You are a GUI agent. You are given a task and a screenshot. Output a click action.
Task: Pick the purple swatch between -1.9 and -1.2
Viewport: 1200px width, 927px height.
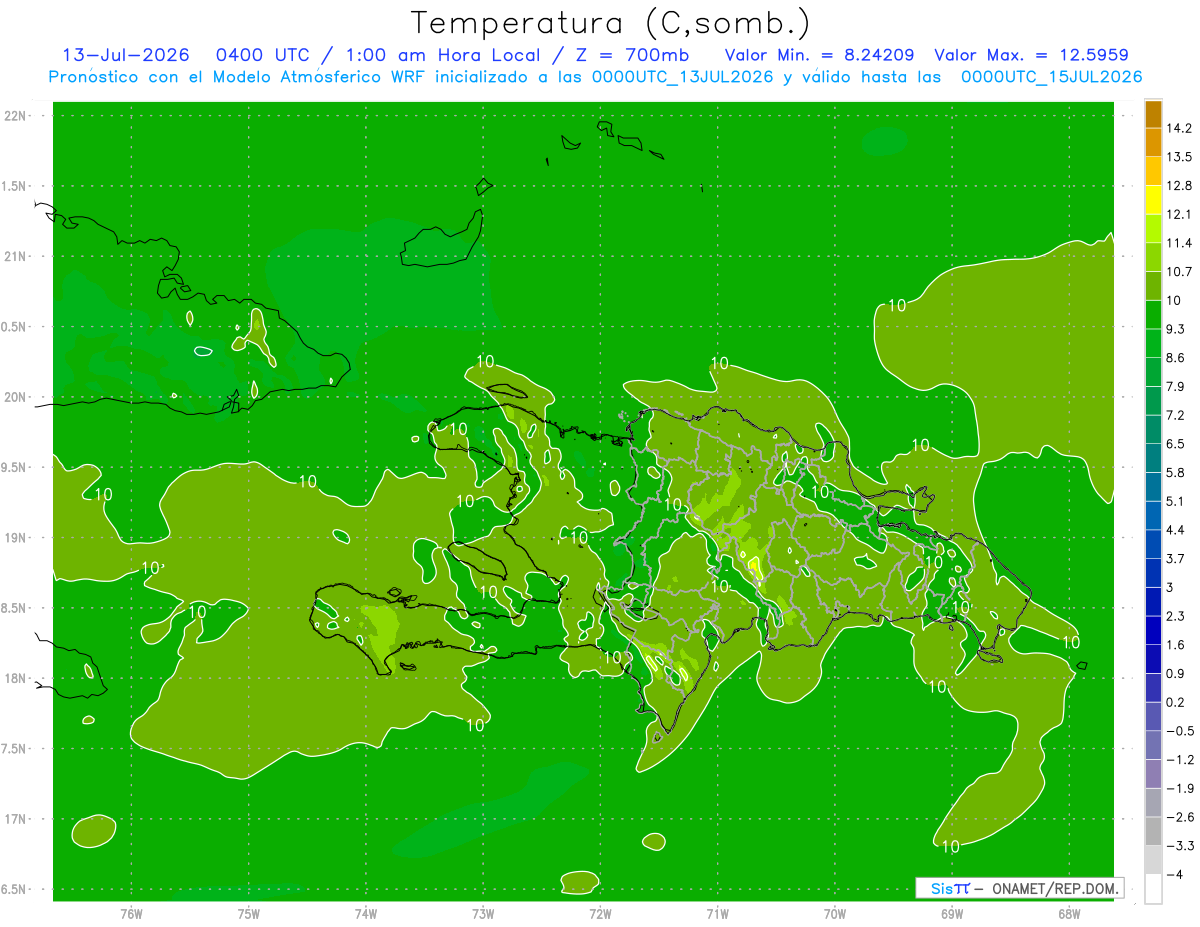pyautogui.click(x=1153, y=774)
